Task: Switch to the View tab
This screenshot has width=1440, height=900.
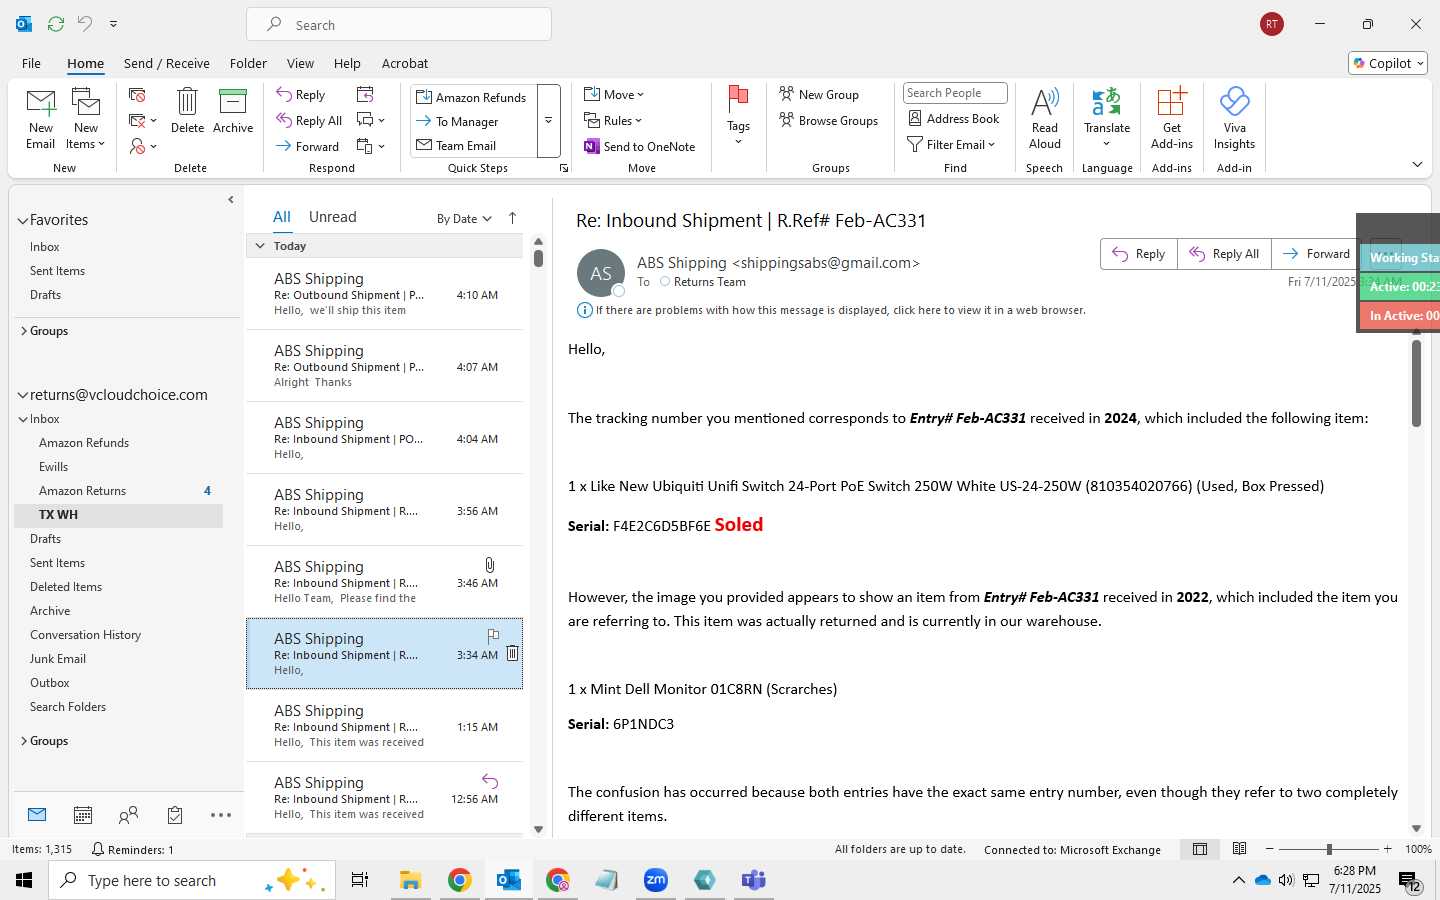Action: click(x=300, y=63)
